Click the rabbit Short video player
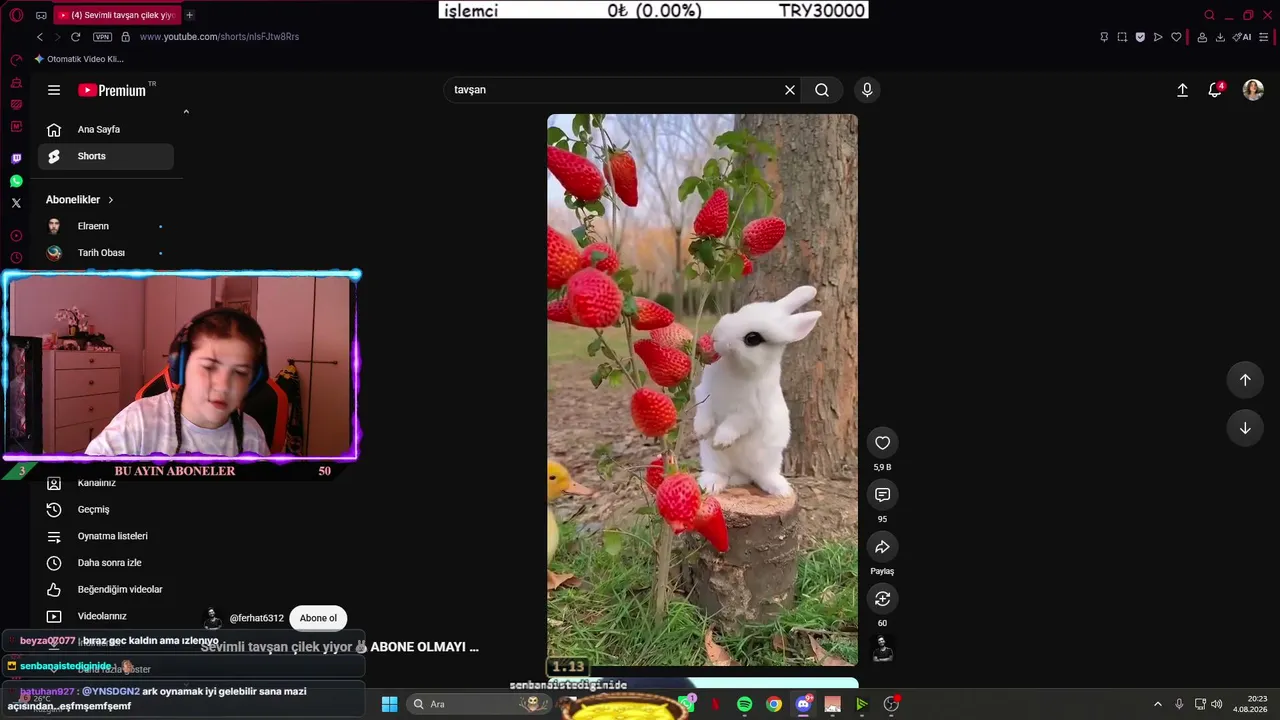1280x720 pixels. pyautogui.click(x=702, y=390)
